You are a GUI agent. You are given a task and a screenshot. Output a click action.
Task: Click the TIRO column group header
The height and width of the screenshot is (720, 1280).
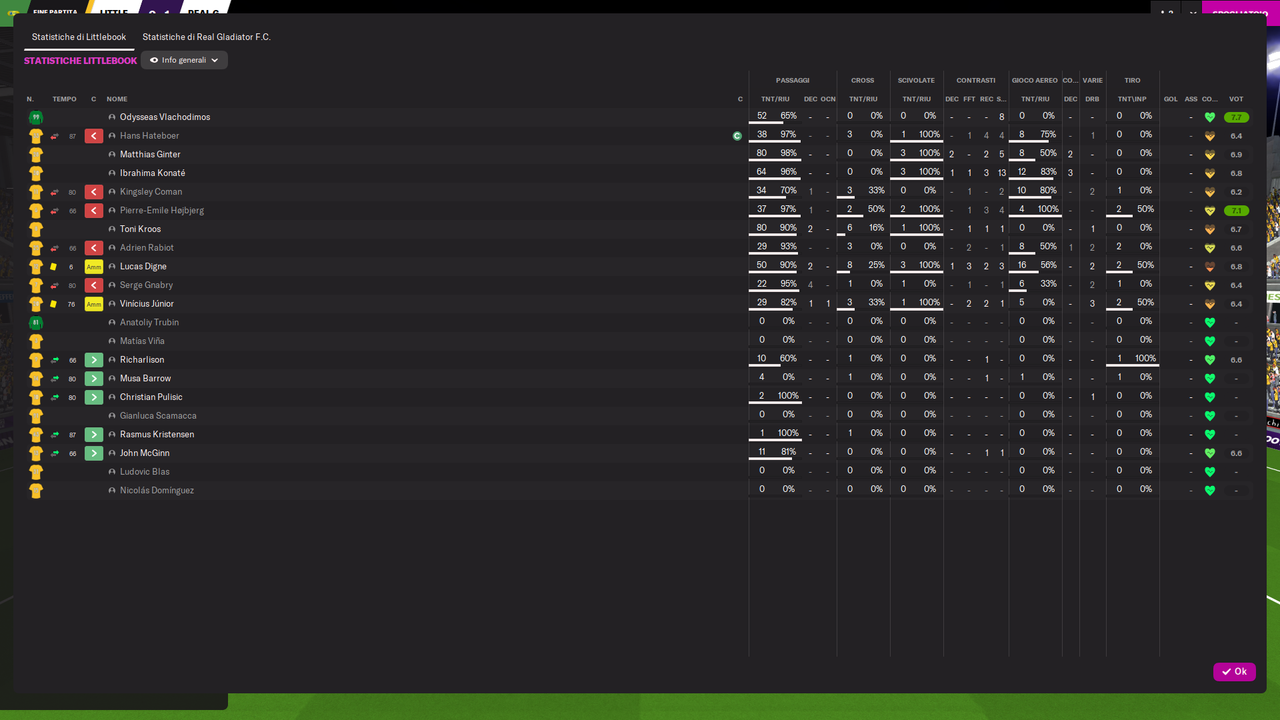(1132, 80)
